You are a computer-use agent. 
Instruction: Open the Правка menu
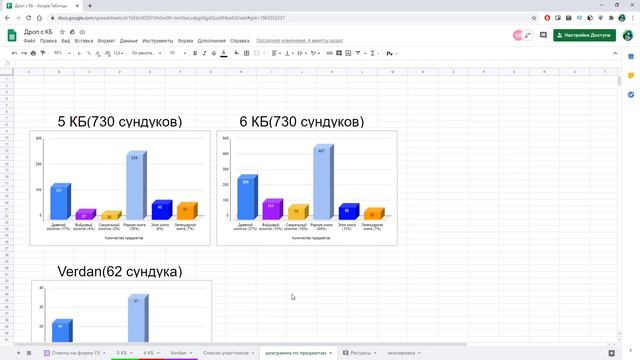tap(48, 41)
